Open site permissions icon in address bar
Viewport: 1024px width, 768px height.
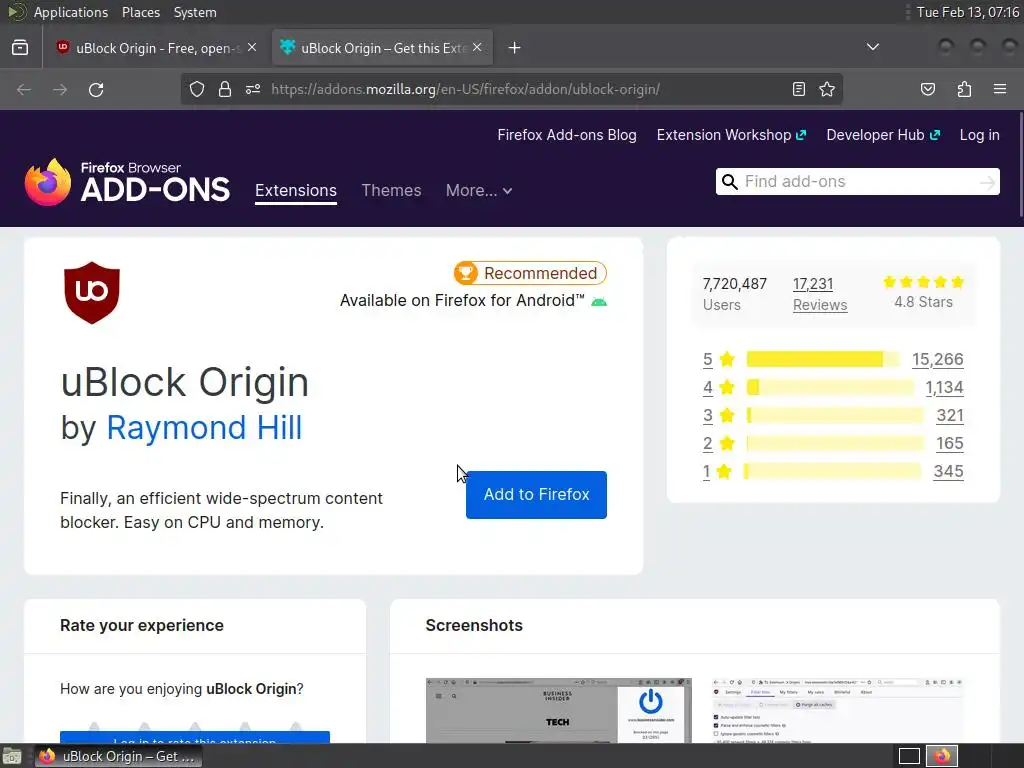(x=253, y=89)
